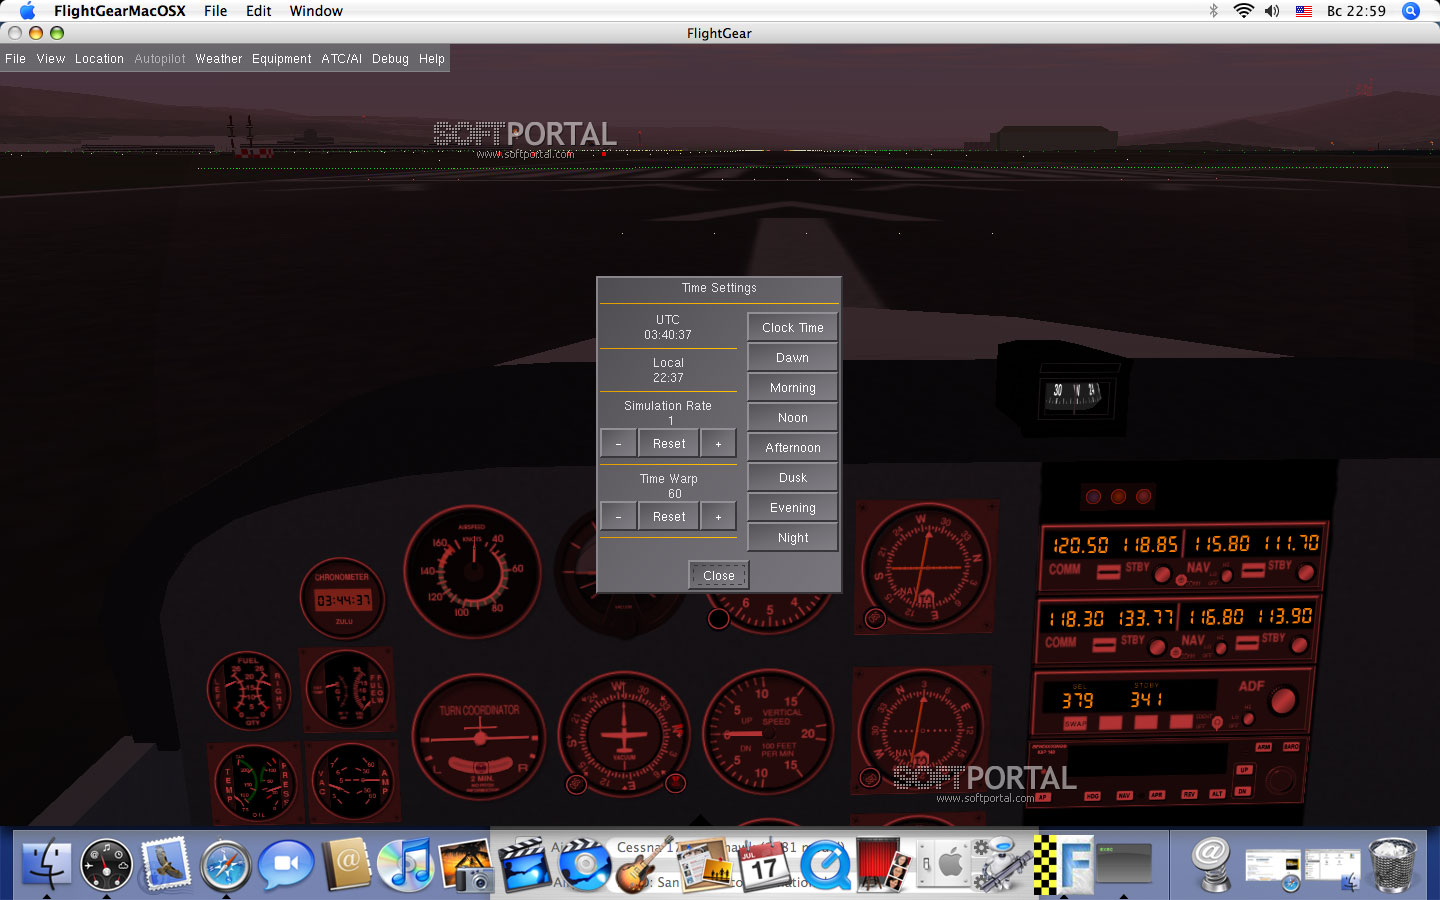Increase Simulation Rate with plus button
Image resolution: width=1440 pixels, height=900 pixels.
click(x=718, y=443)
